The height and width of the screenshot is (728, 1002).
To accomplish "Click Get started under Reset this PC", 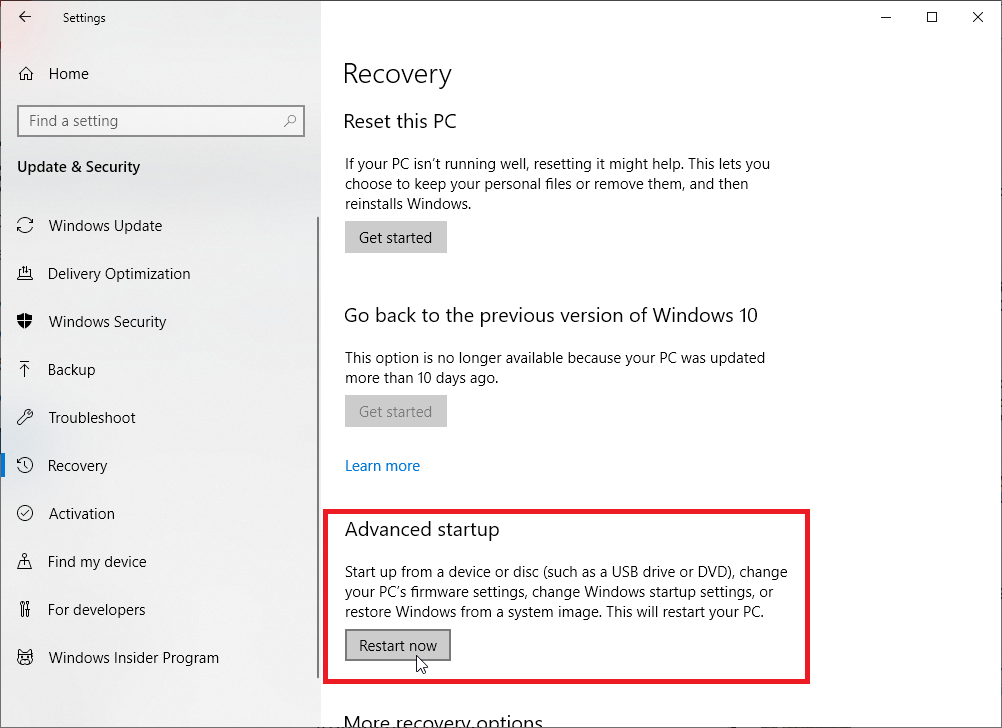I will 395,238.
